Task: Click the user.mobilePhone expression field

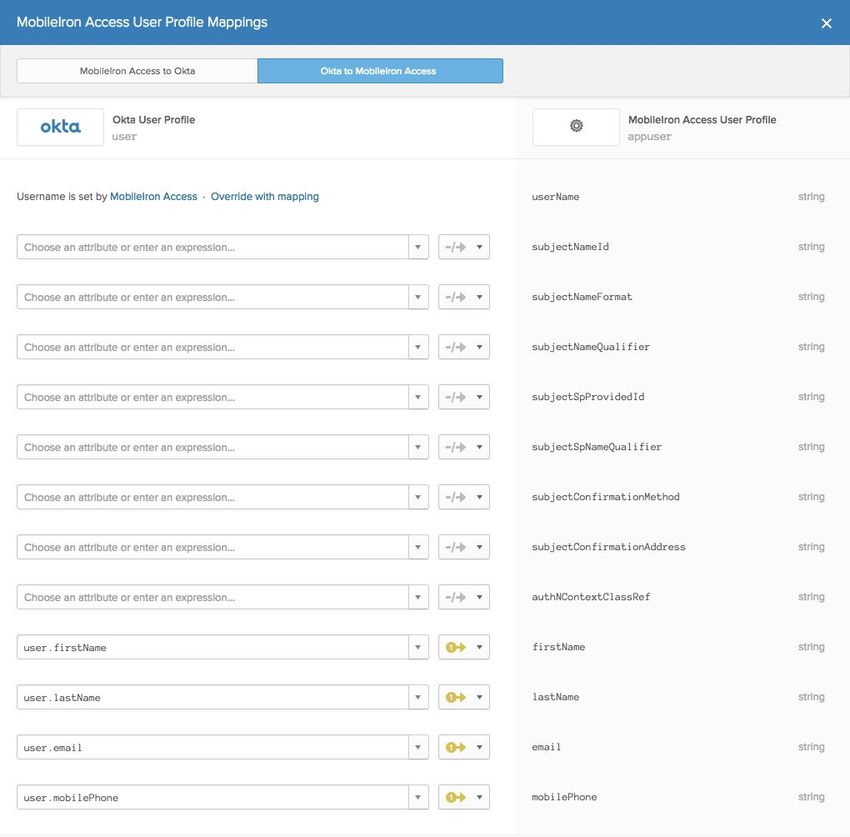Action: [212, 797]
